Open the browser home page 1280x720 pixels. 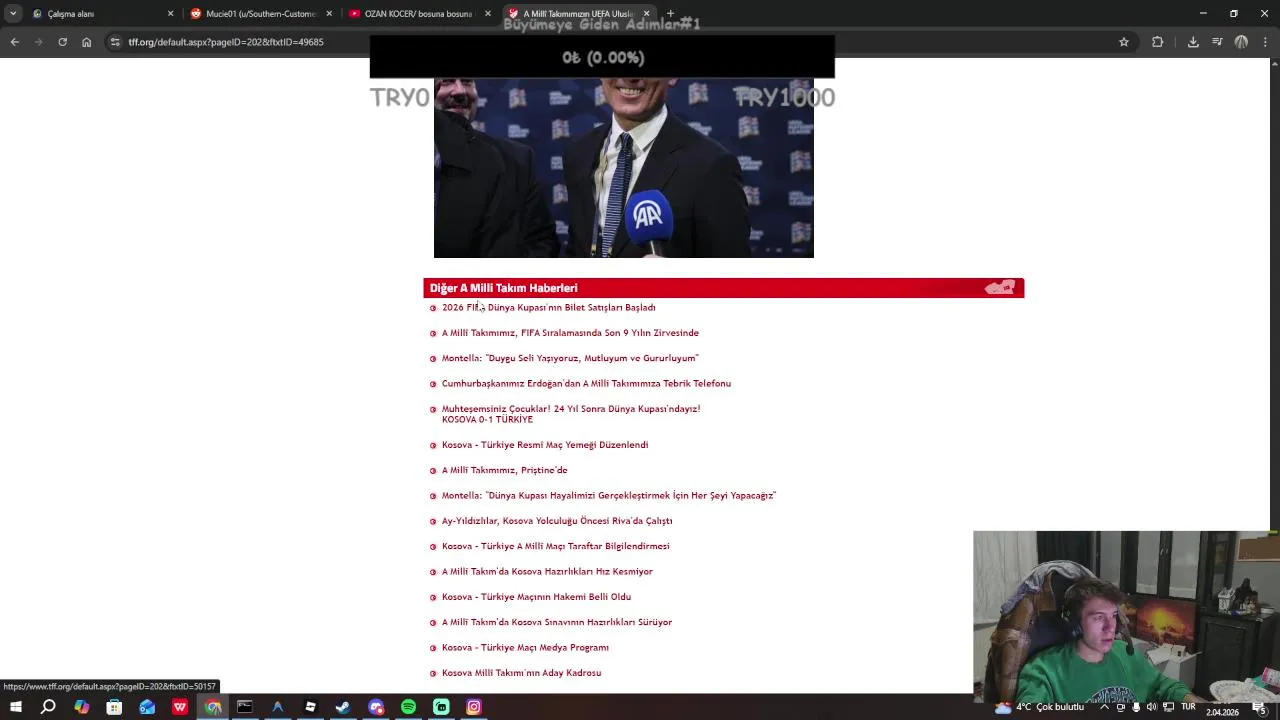coord(86,42)
